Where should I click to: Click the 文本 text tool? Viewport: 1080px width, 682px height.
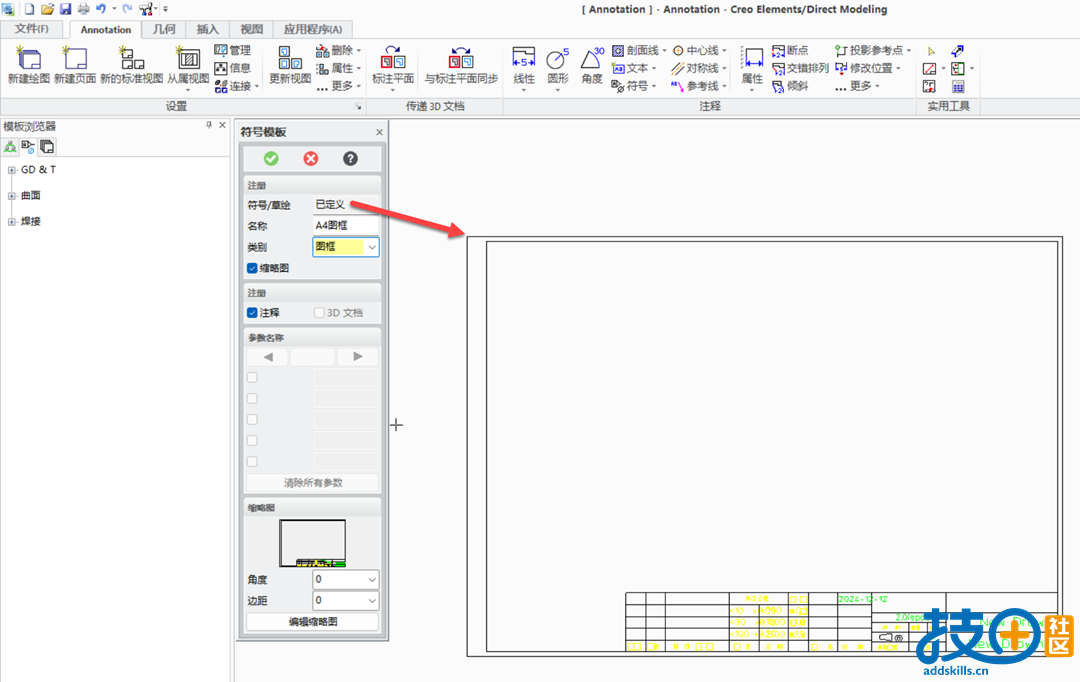click(630, 68)
